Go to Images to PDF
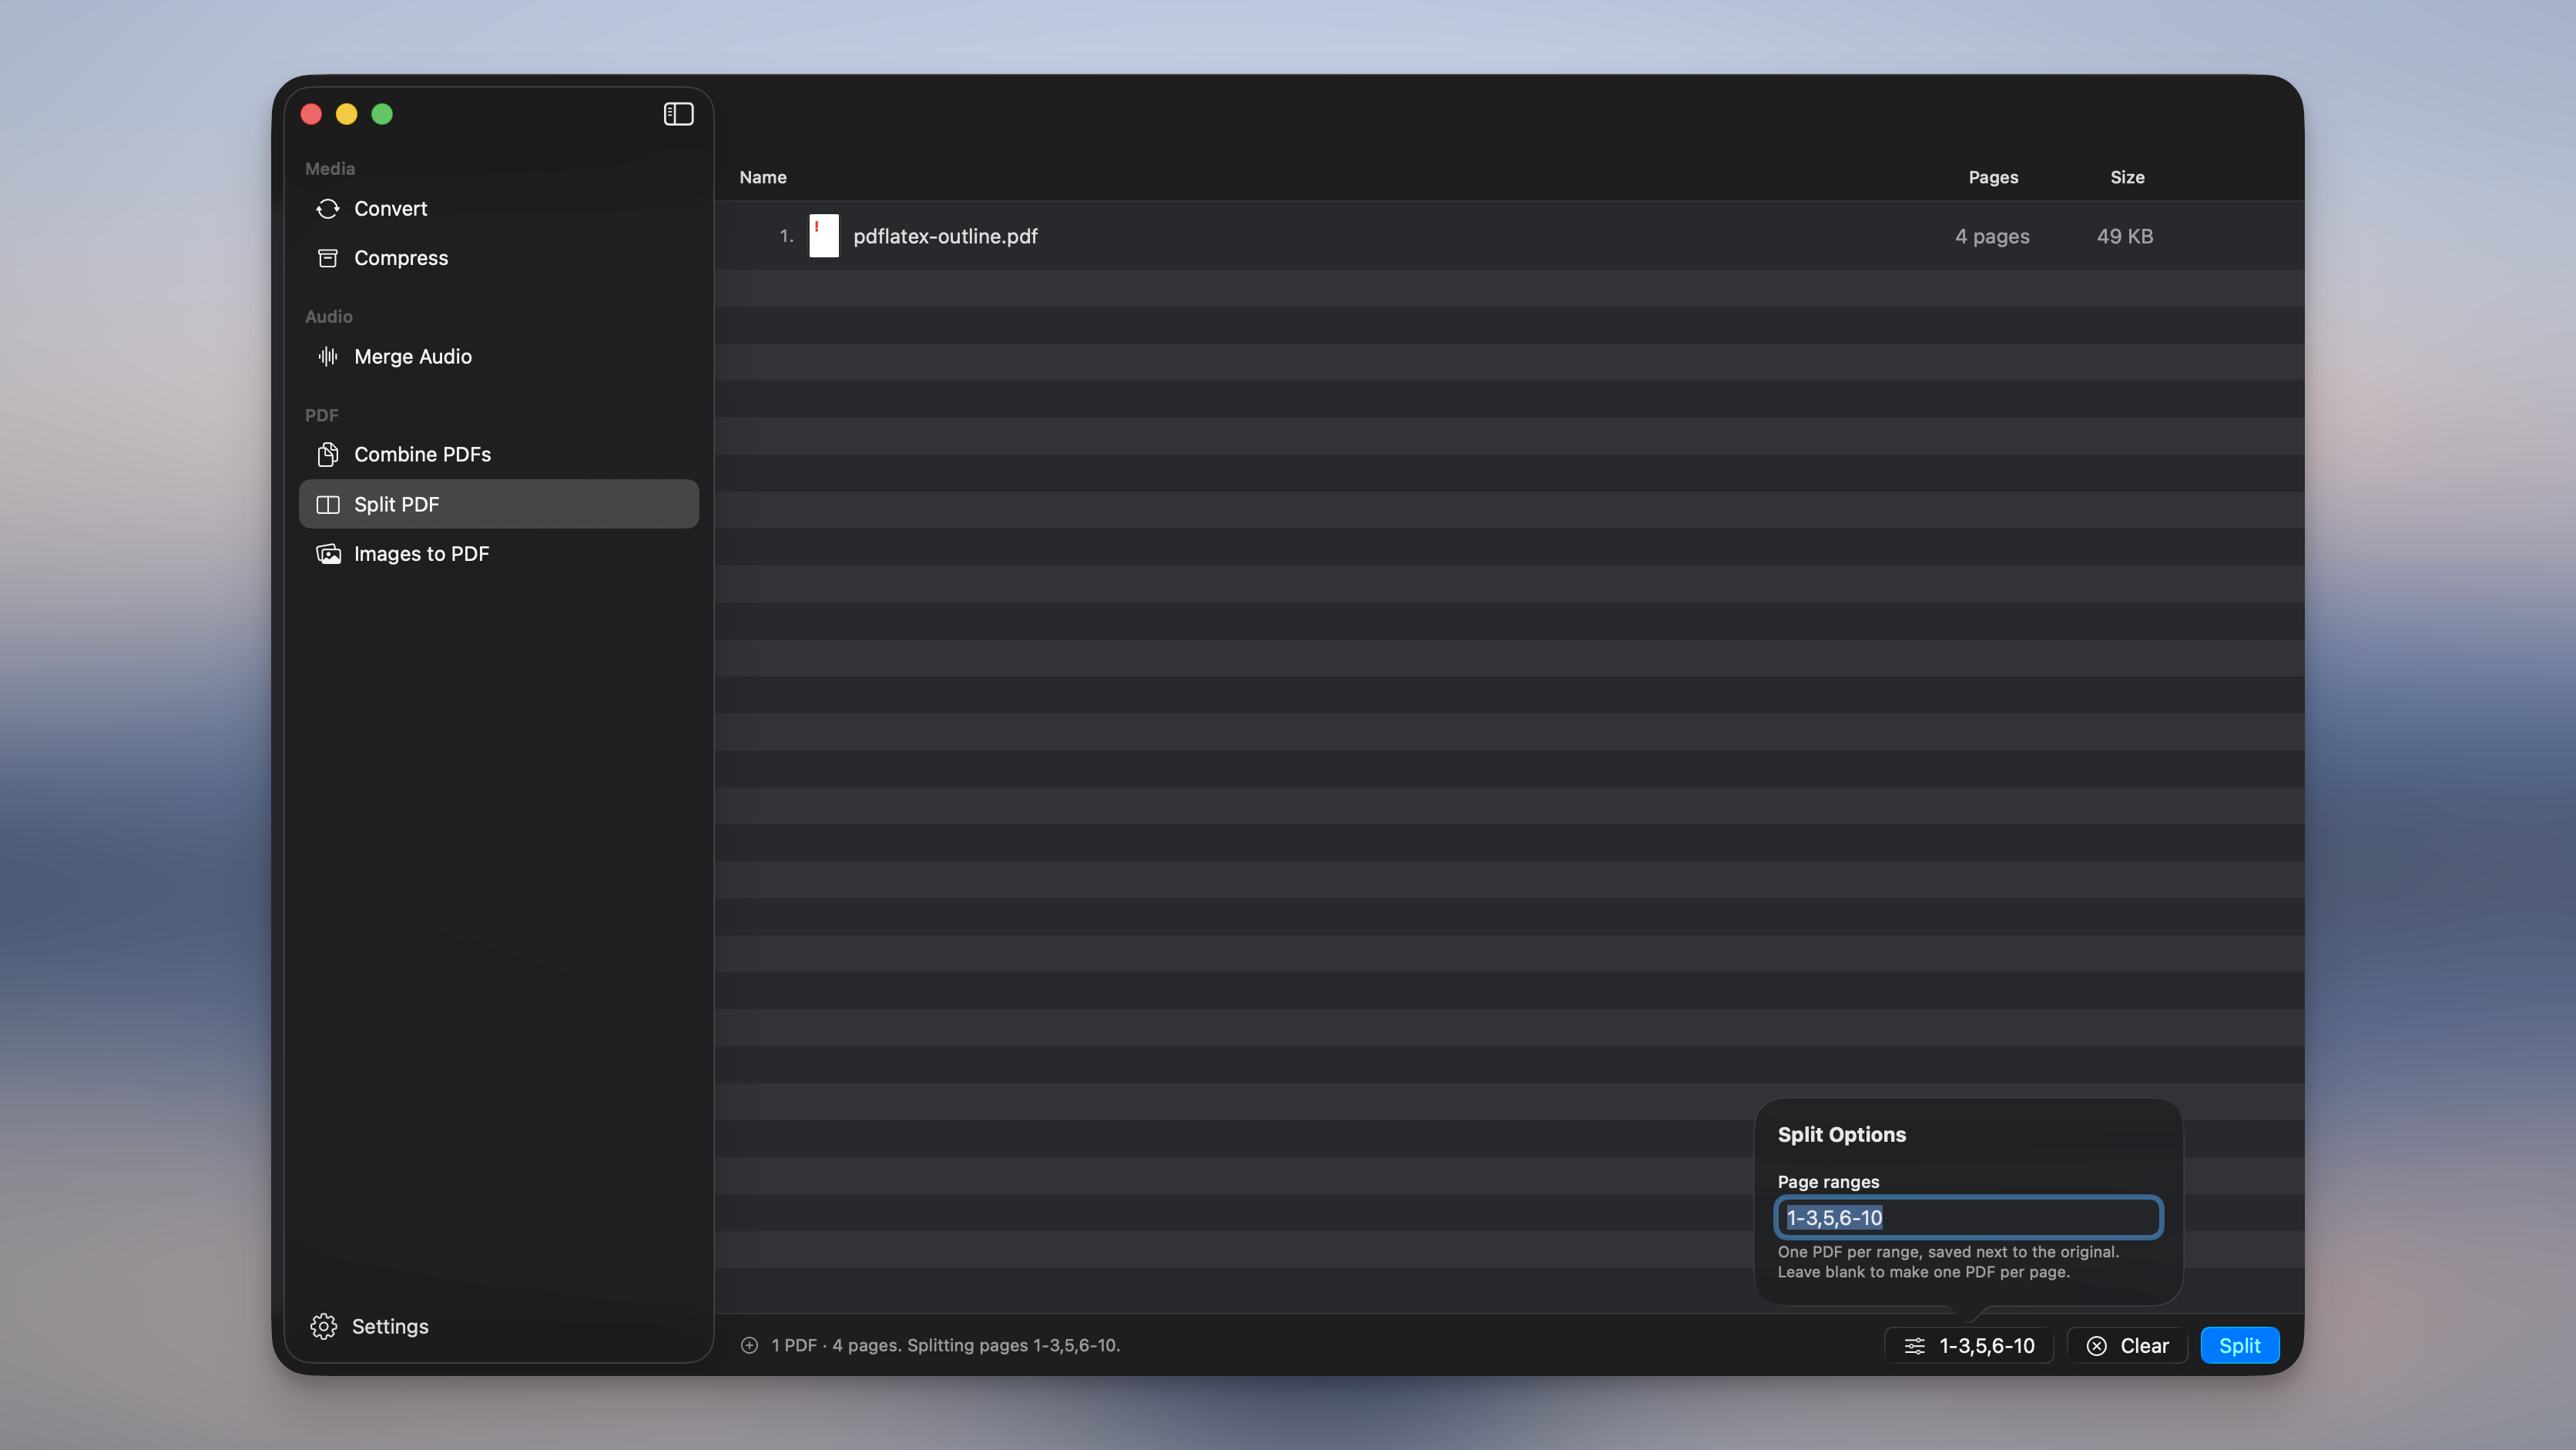The image size is (2576, 1450). [x=498, y=553]
